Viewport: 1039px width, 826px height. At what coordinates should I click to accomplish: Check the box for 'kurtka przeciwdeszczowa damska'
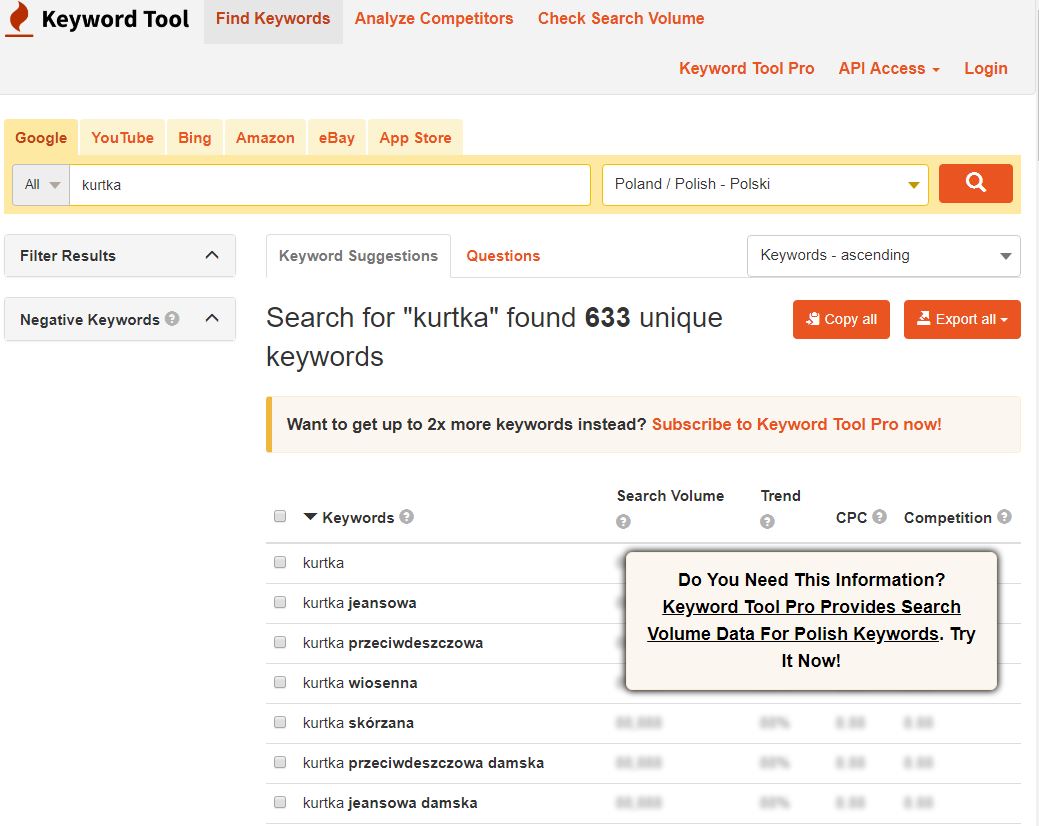click(280, 762)
